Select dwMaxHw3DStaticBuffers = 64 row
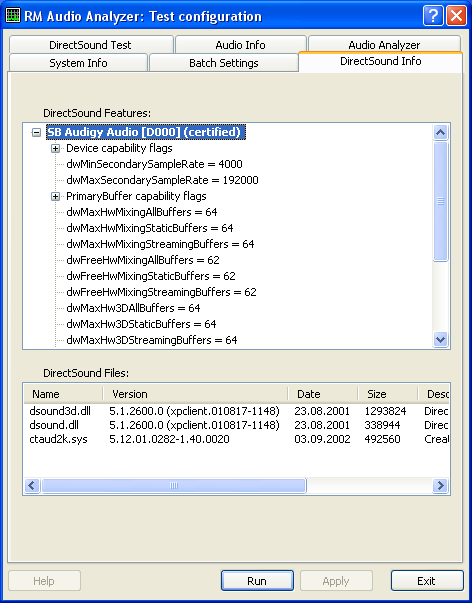The height and width of the screenshot is (603, 472). coord(141,324)
